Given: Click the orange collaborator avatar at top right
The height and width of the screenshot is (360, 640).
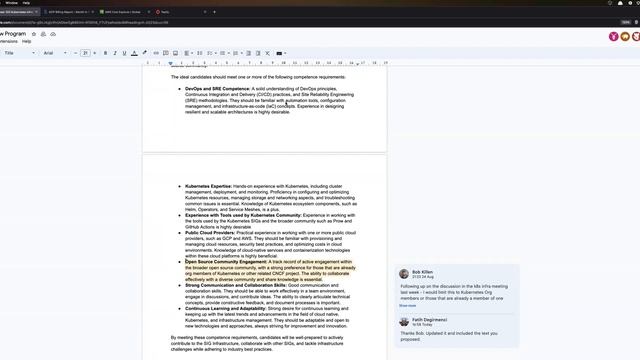Looking at the screenshot, I should (x=625, y=36).
